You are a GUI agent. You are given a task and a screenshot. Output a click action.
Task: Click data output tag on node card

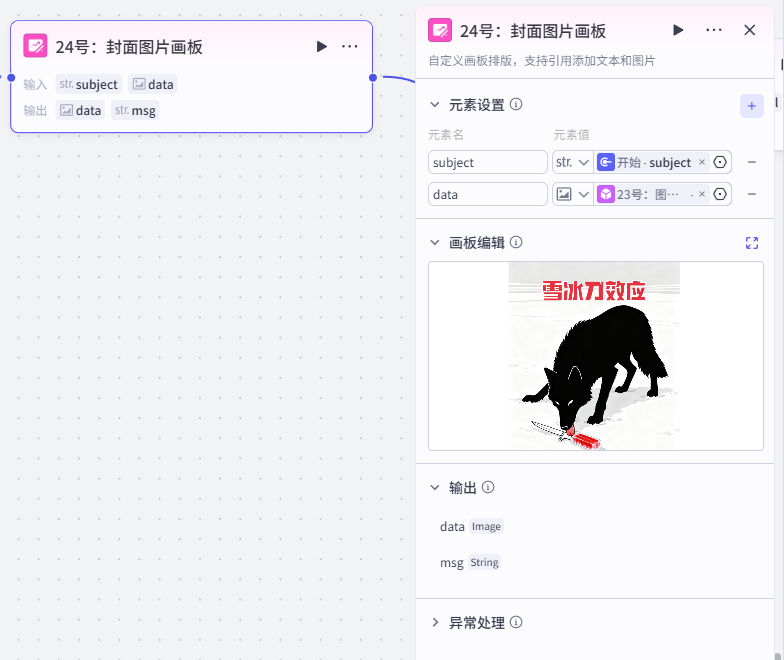[x=80, y=110]
